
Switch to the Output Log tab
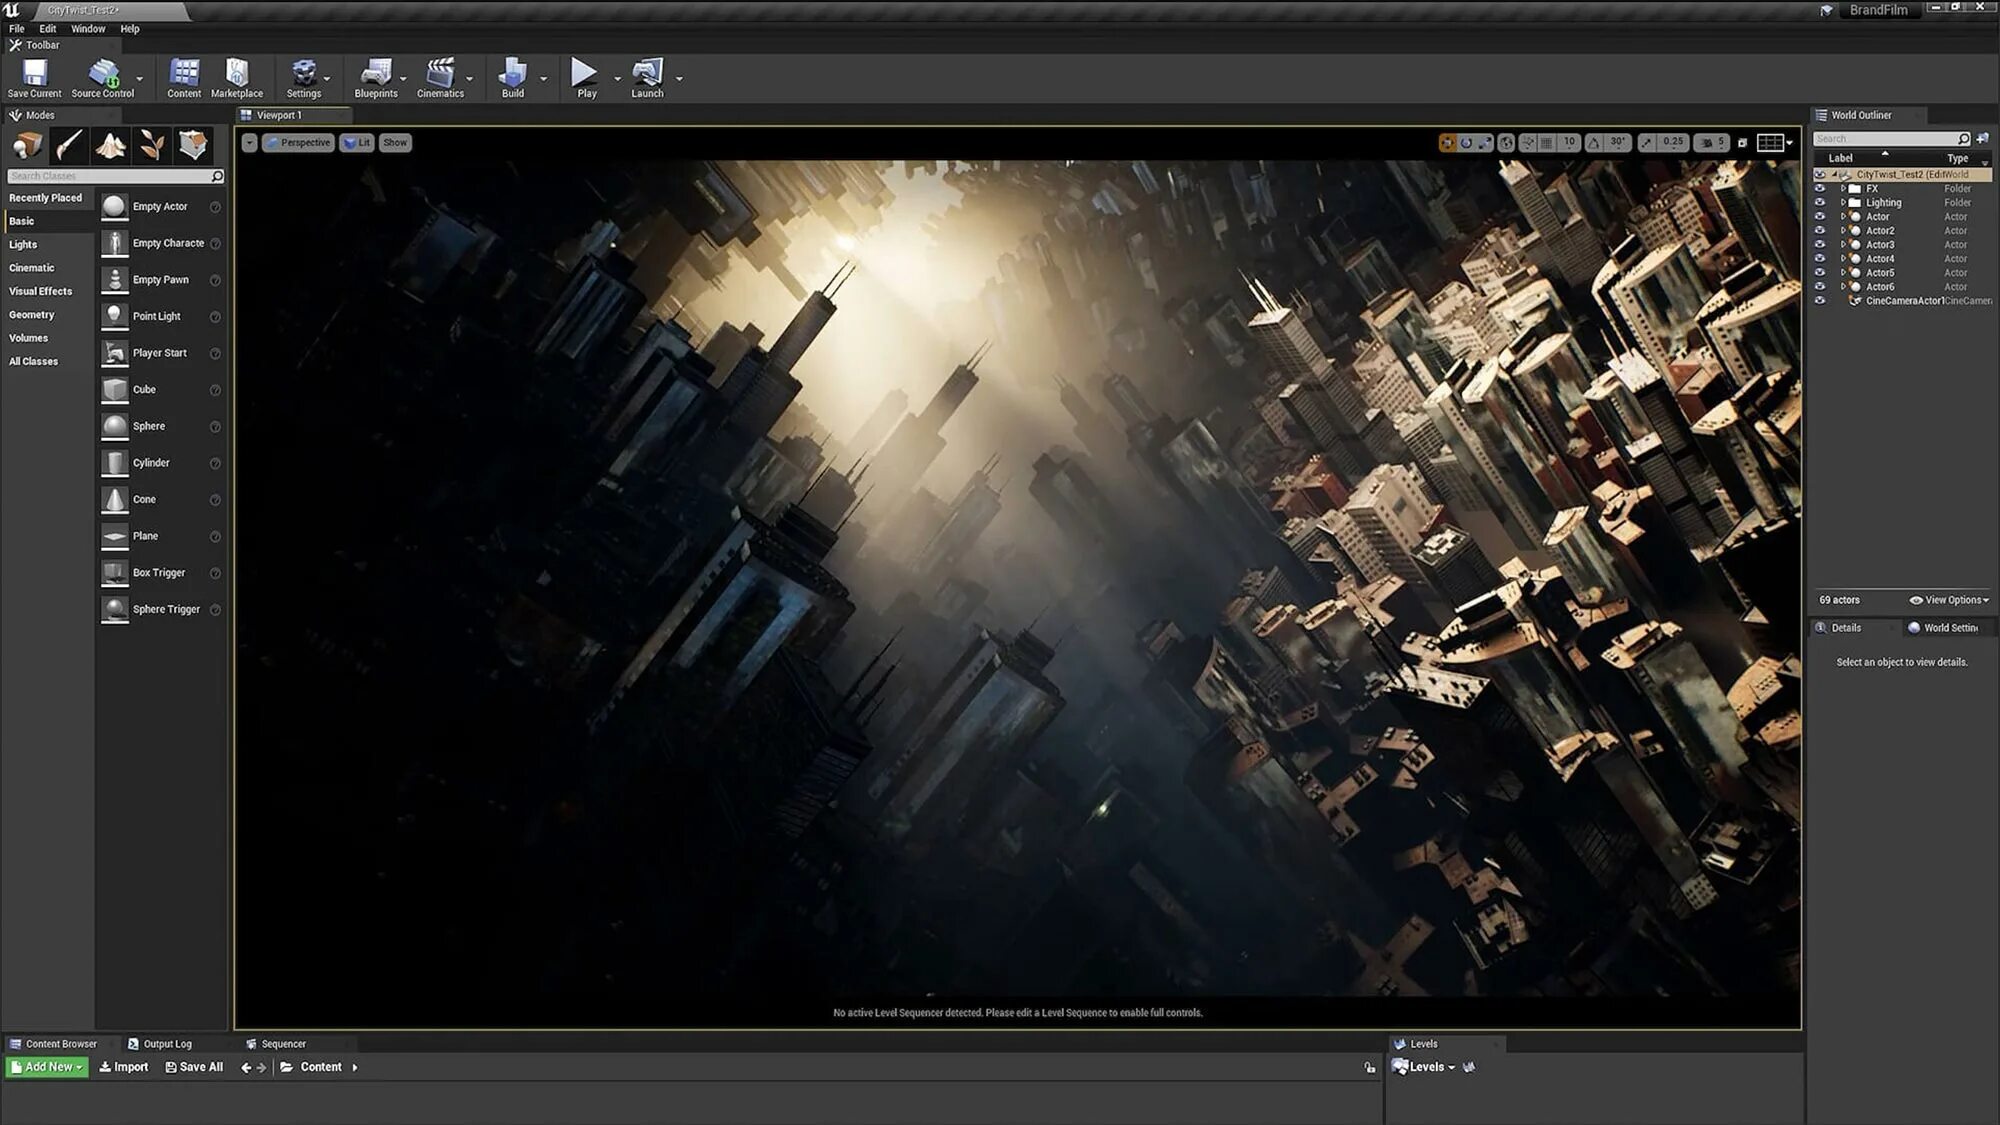160,1044
